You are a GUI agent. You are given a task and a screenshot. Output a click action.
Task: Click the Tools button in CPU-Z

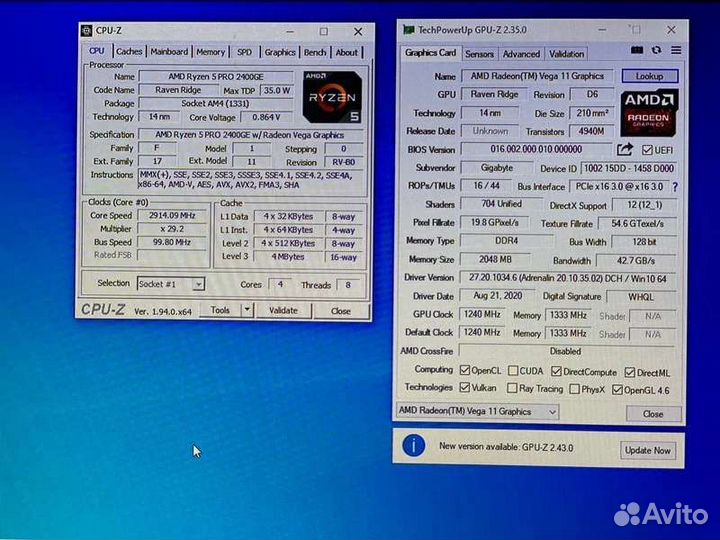coord(220,310)
